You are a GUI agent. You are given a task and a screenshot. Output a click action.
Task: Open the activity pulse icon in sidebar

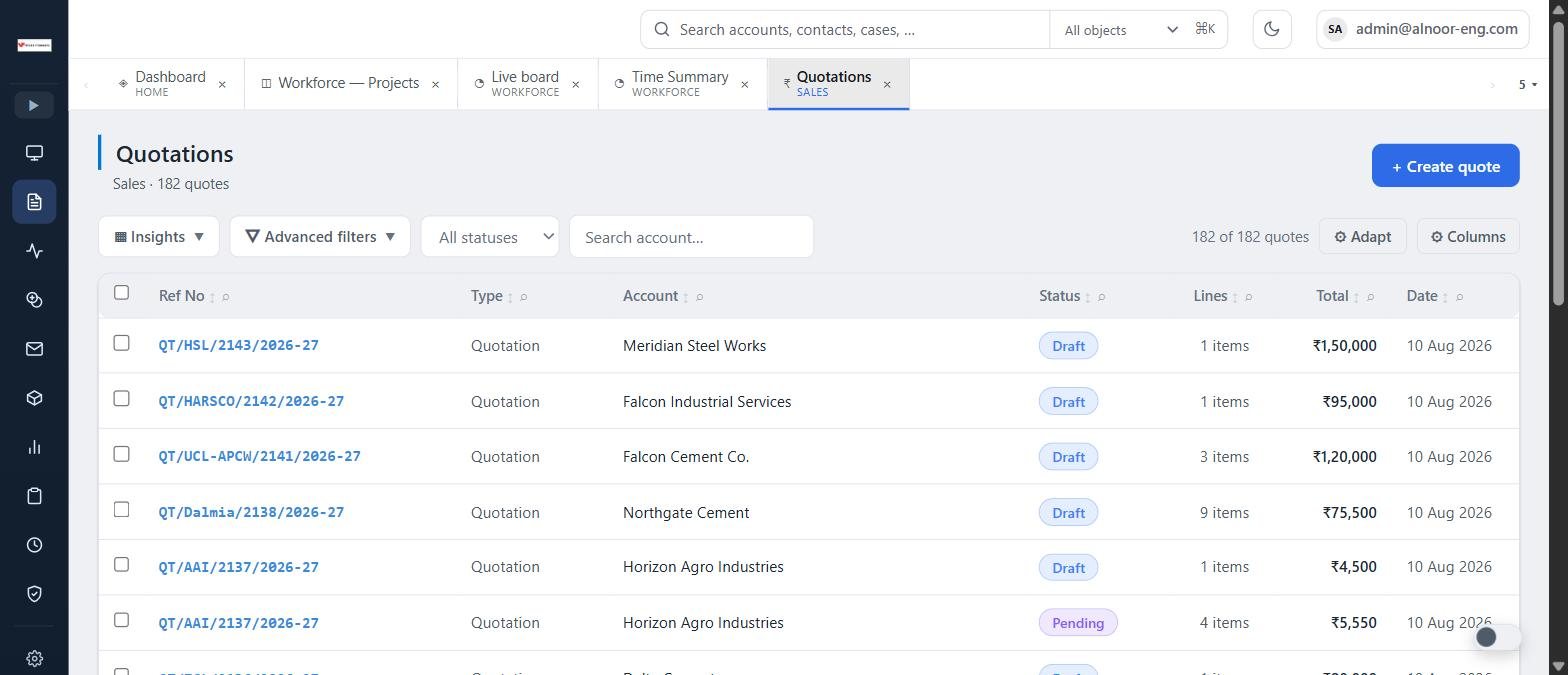pyautogui.click(x=34, y=251)
